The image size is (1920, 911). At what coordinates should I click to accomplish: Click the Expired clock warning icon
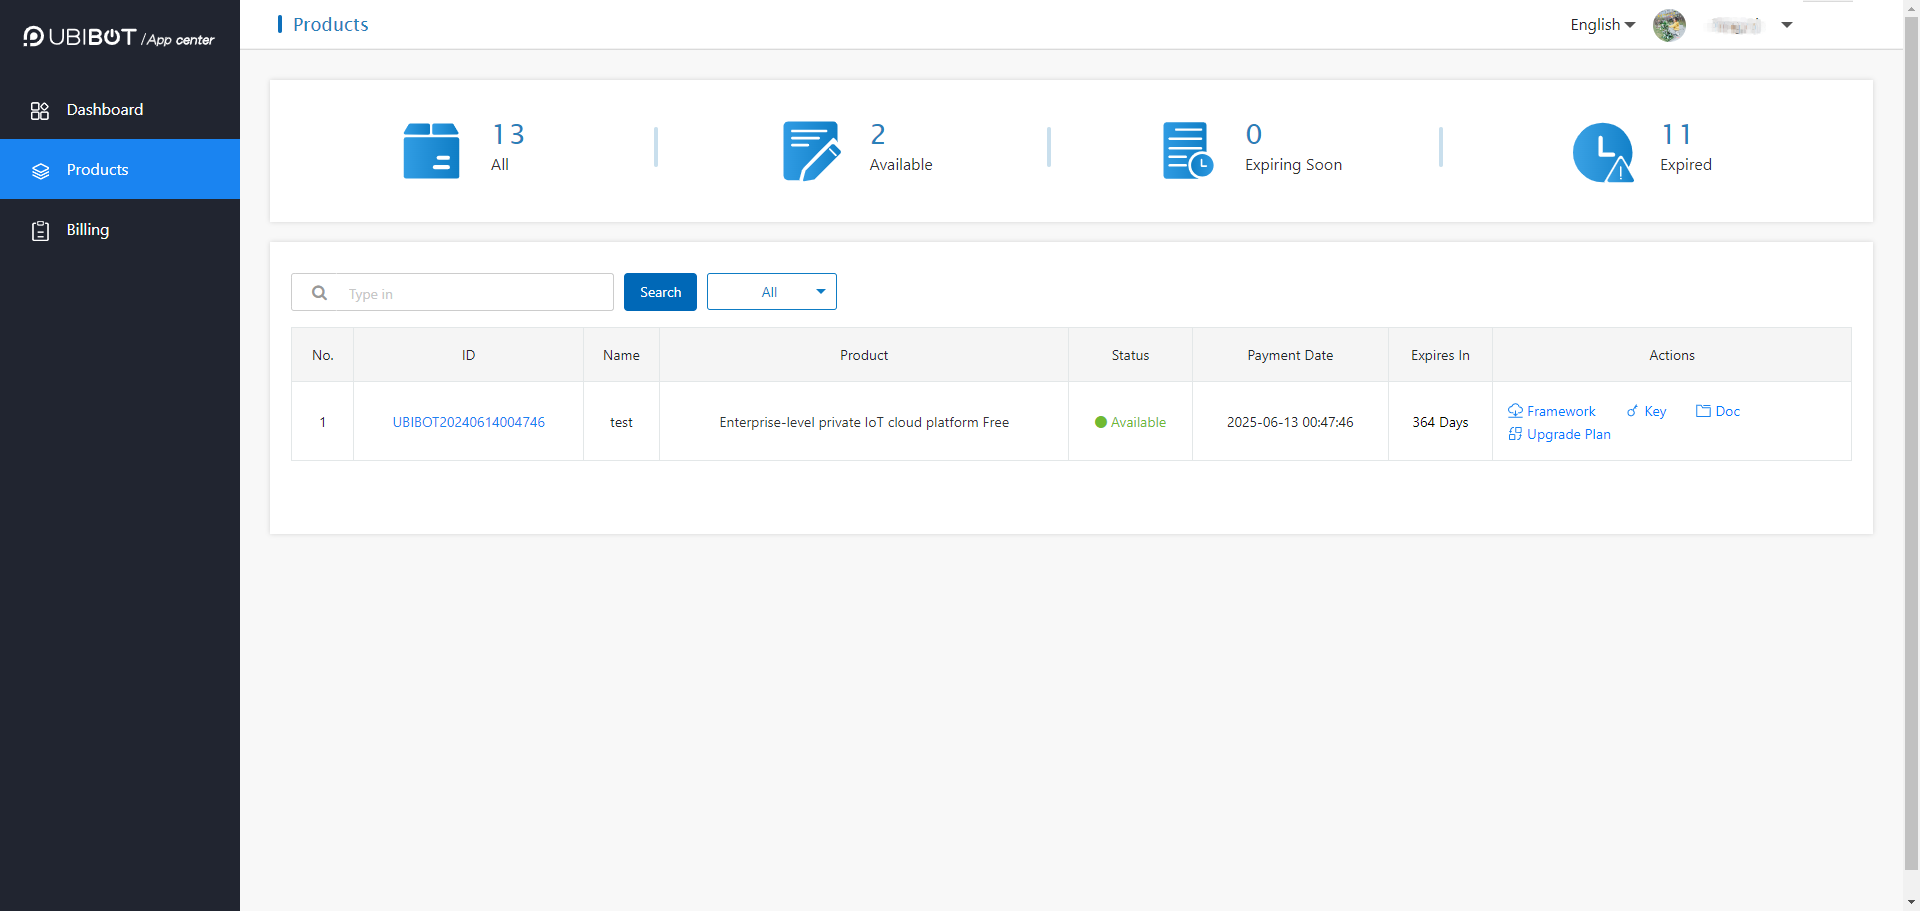click(1603, 152)
